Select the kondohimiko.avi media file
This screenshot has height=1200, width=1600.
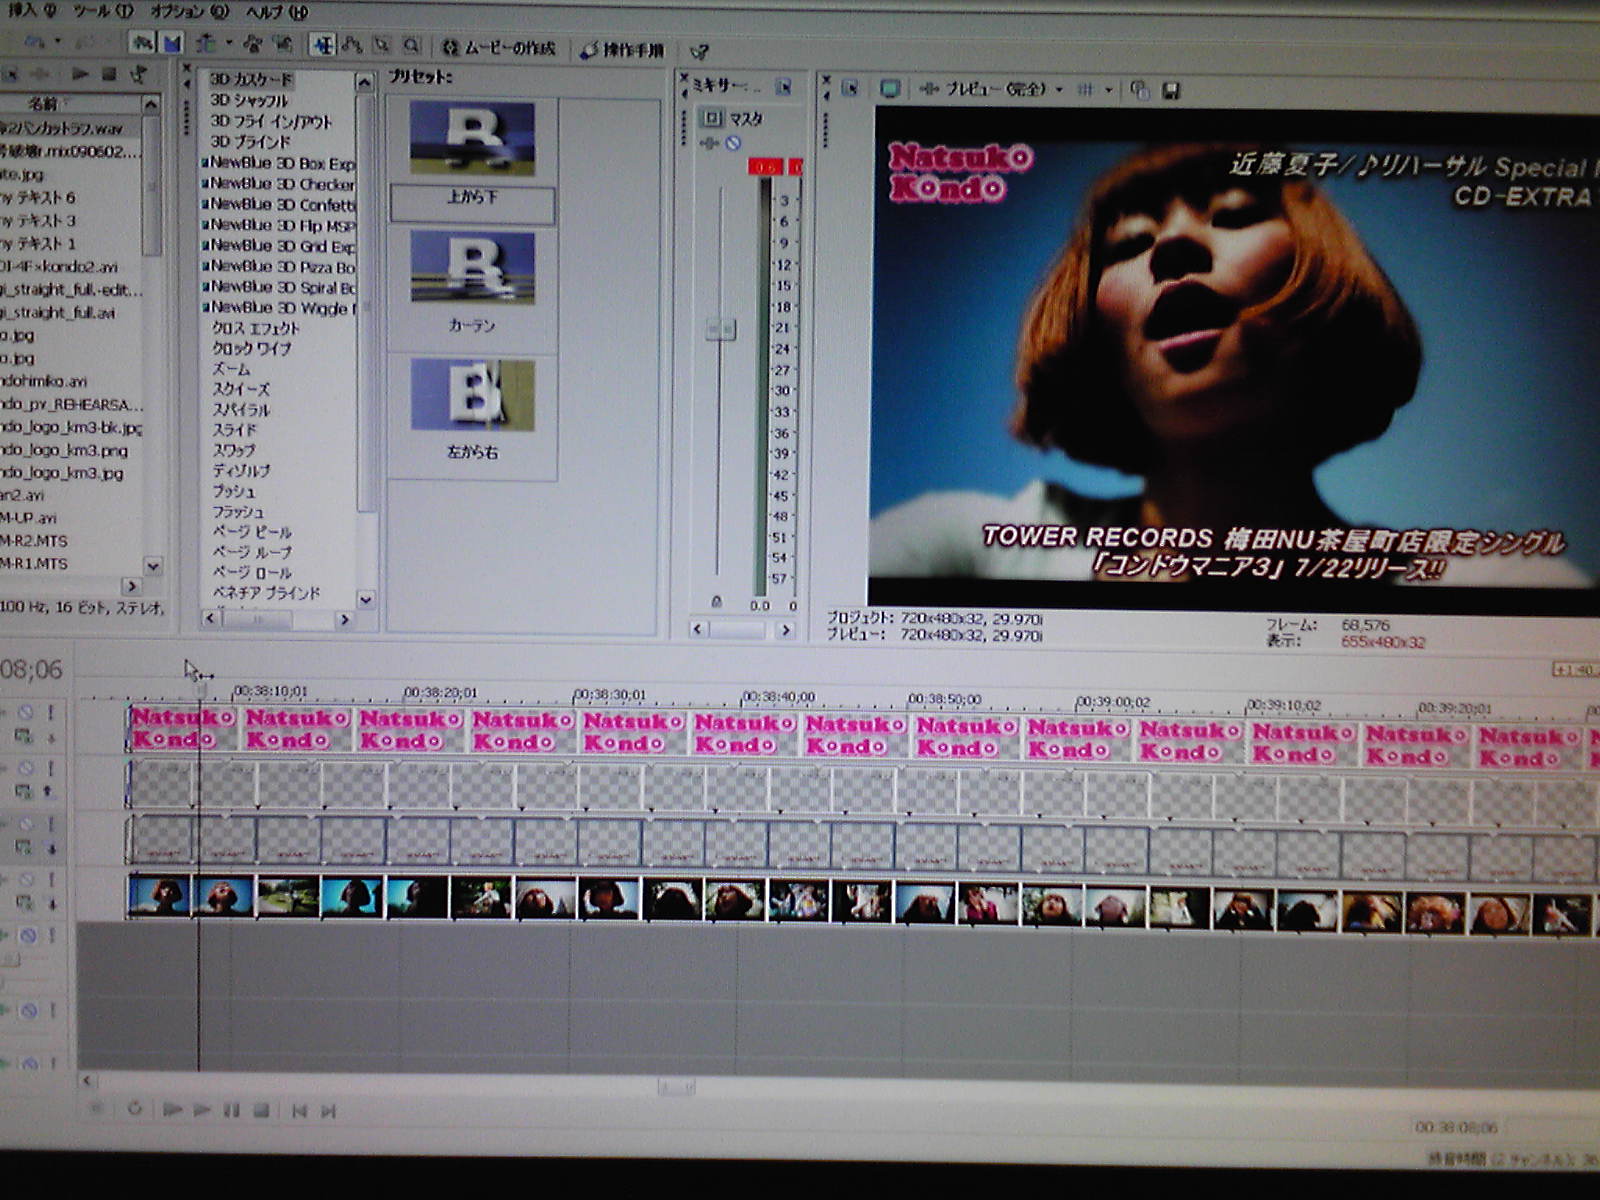[44, 381]
